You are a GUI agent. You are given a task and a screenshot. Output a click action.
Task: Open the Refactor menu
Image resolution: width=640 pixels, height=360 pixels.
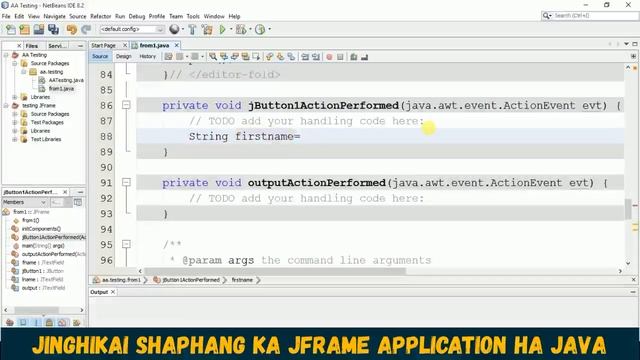(100, 16)
